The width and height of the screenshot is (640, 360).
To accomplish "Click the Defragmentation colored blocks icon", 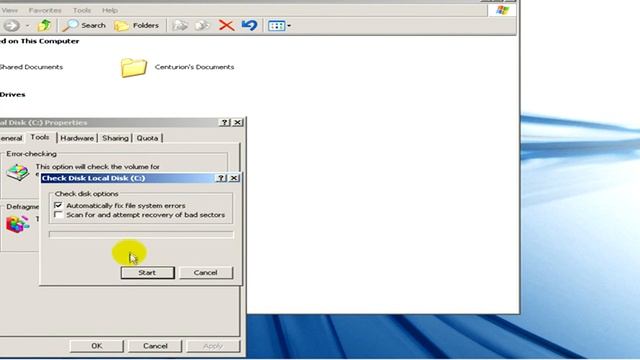I will coord(18,224).
